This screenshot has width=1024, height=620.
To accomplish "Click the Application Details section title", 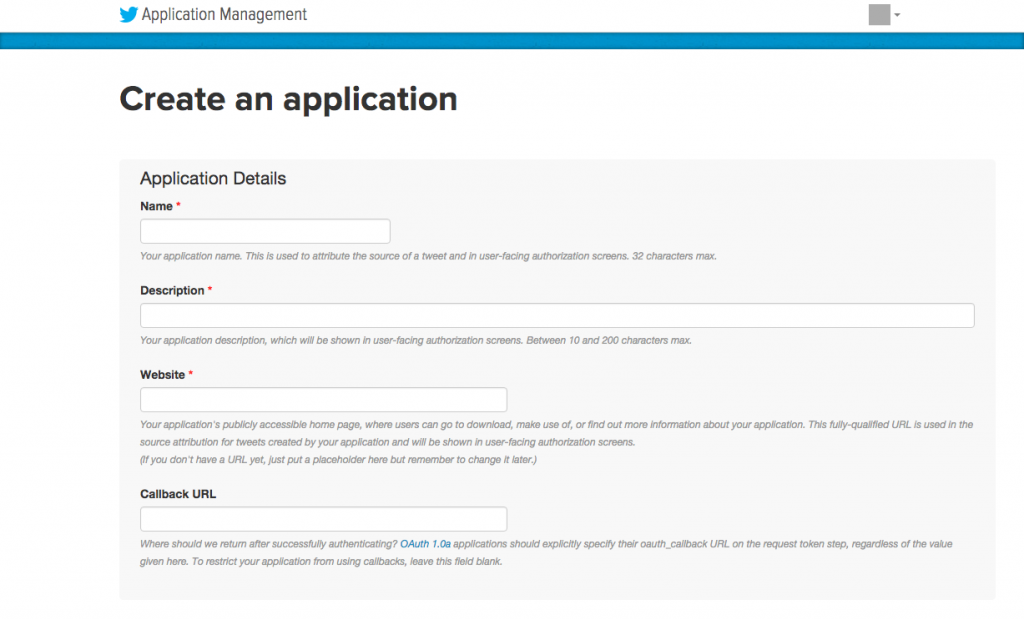I will [x=213, y=178].
